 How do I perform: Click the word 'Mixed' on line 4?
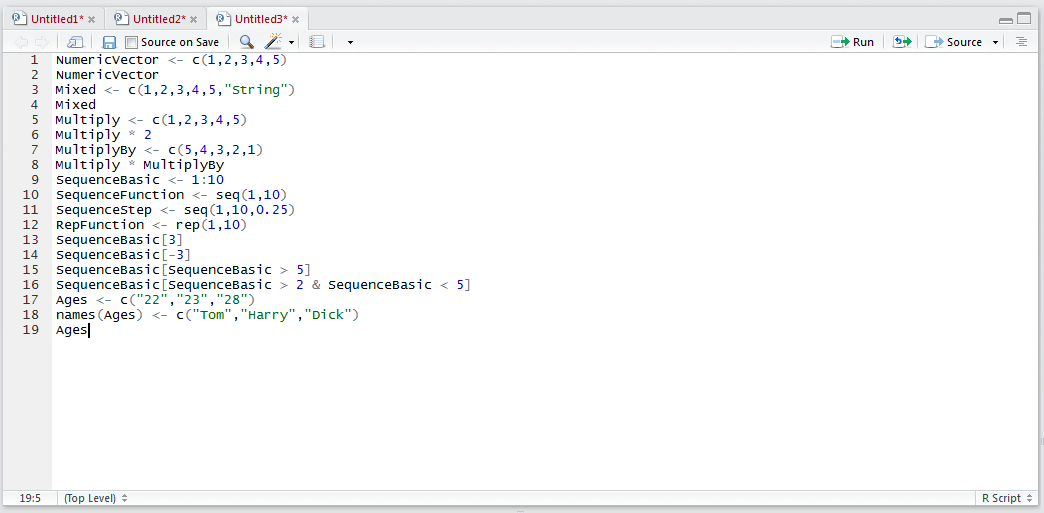tap(76, 105)
